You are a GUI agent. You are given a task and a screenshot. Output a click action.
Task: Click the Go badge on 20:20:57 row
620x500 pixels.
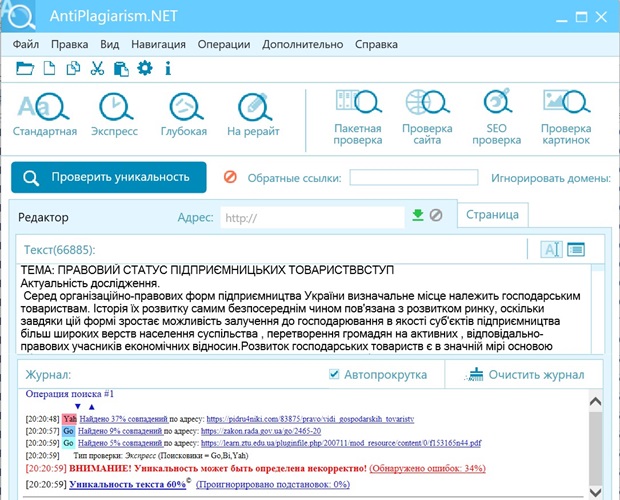coord(68,431)
